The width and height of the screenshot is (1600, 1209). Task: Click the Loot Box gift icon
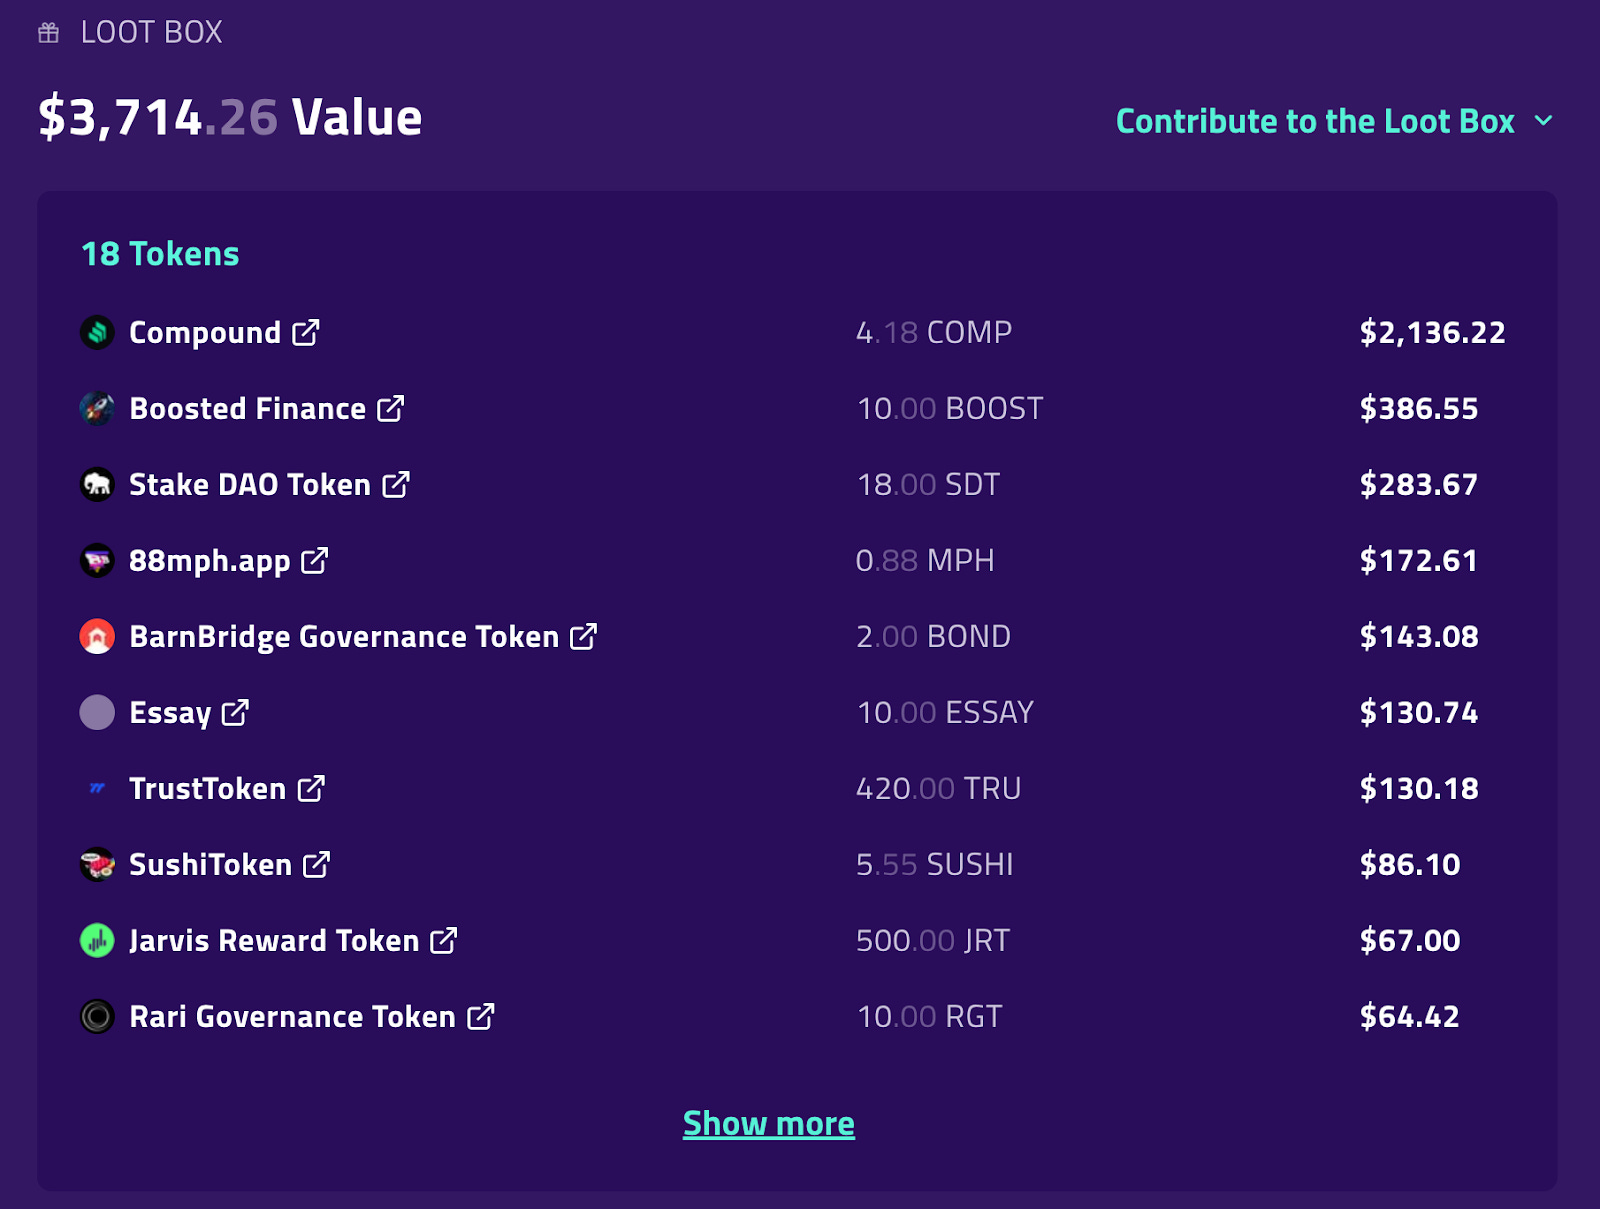pos(49,33)
